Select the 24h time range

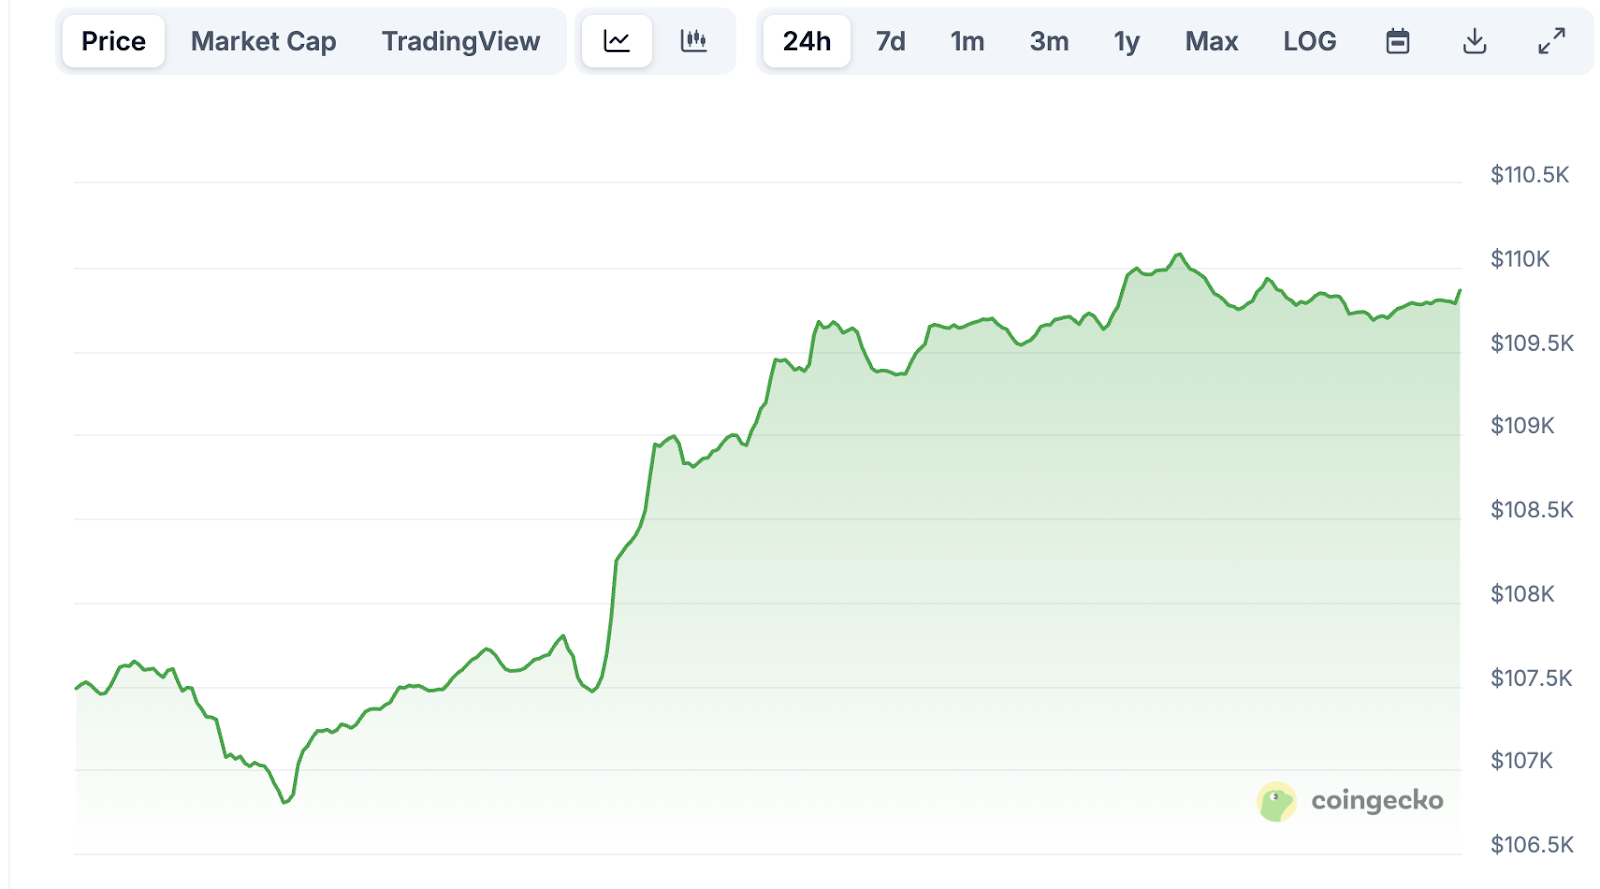tap(806, 41)
